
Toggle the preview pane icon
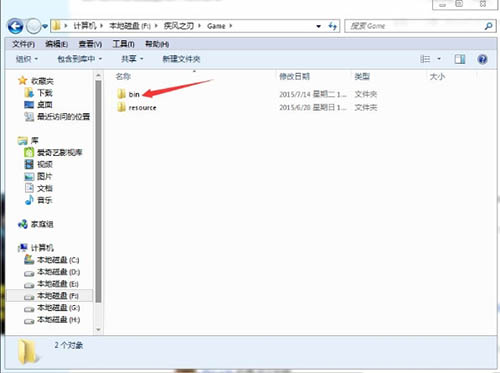(460, 59)
